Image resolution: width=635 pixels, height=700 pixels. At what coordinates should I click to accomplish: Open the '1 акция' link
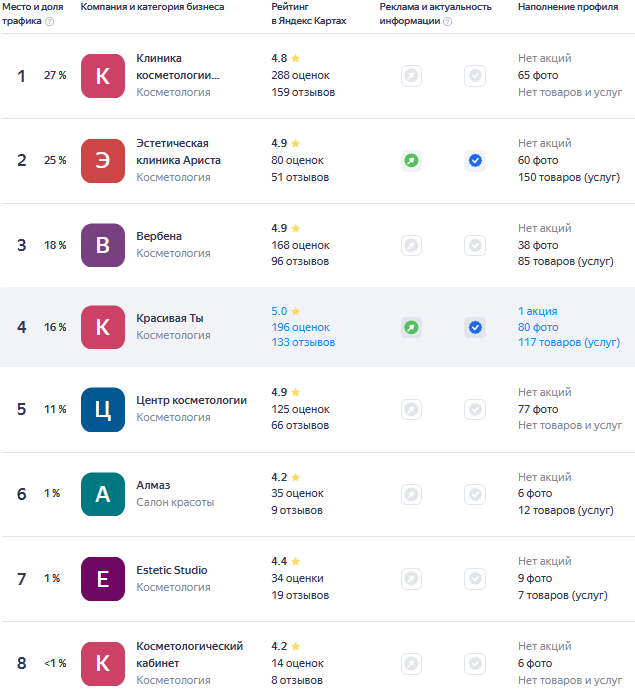pos(538,311)
